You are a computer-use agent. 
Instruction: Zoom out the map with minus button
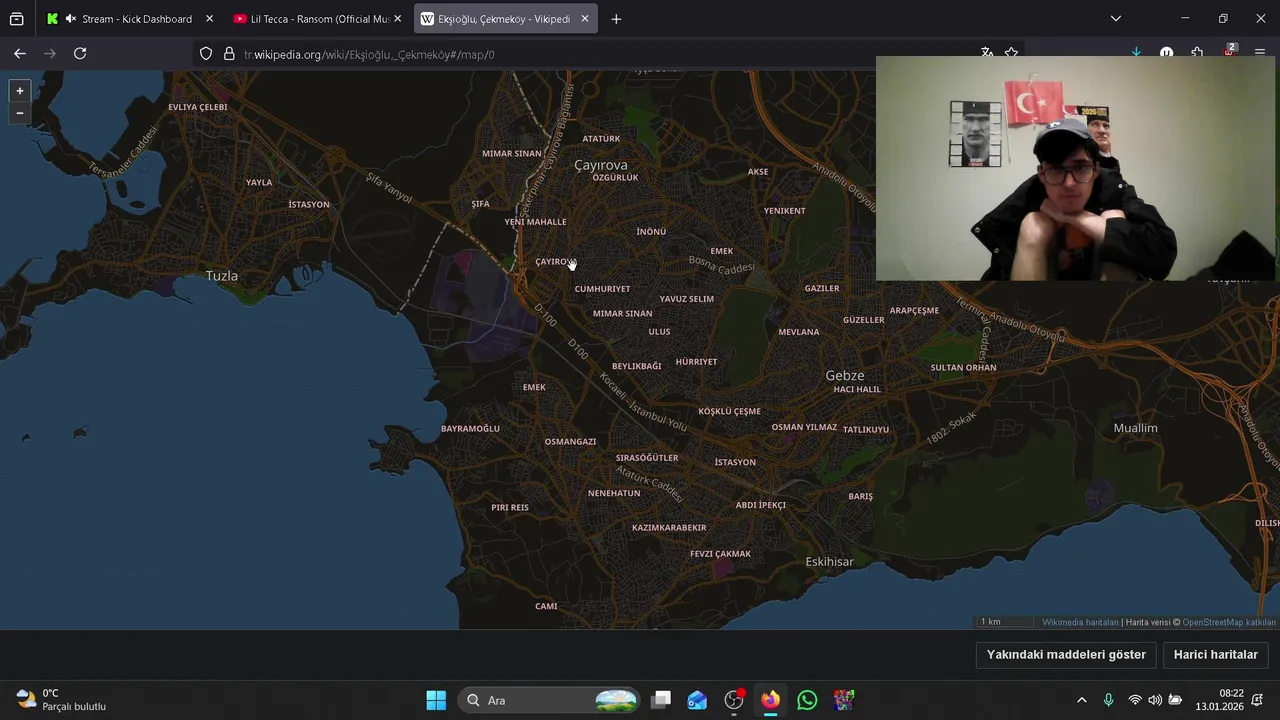pos(19,113)
